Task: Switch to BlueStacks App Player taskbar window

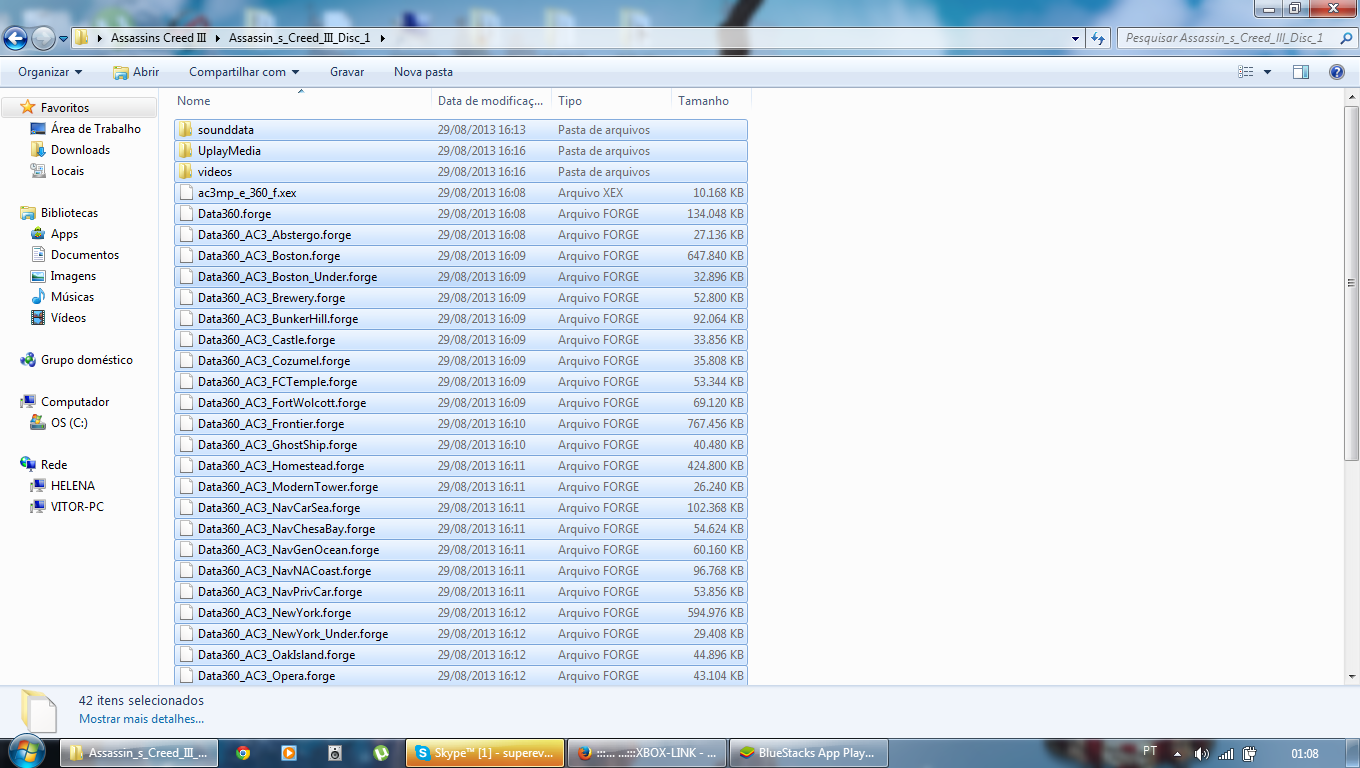Action: pos(808,753)
